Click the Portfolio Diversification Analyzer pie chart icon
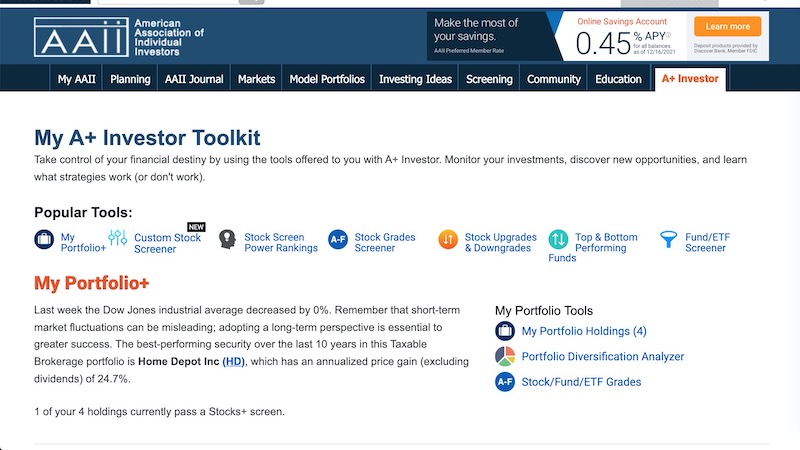 [x=505, y=356]
